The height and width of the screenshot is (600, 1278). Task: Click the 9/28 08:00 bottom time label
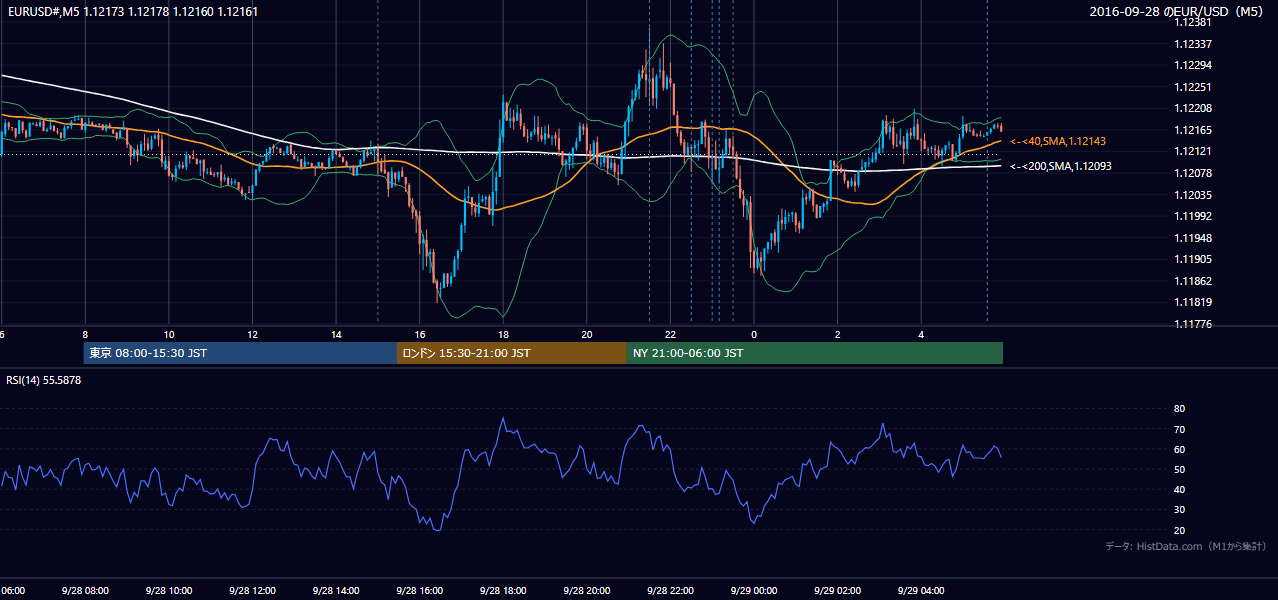[83, 591]
